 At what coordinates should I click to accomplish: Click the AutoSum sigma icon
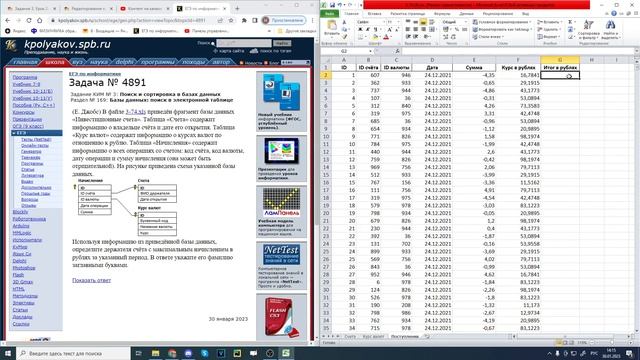click(x=570, y=22)
